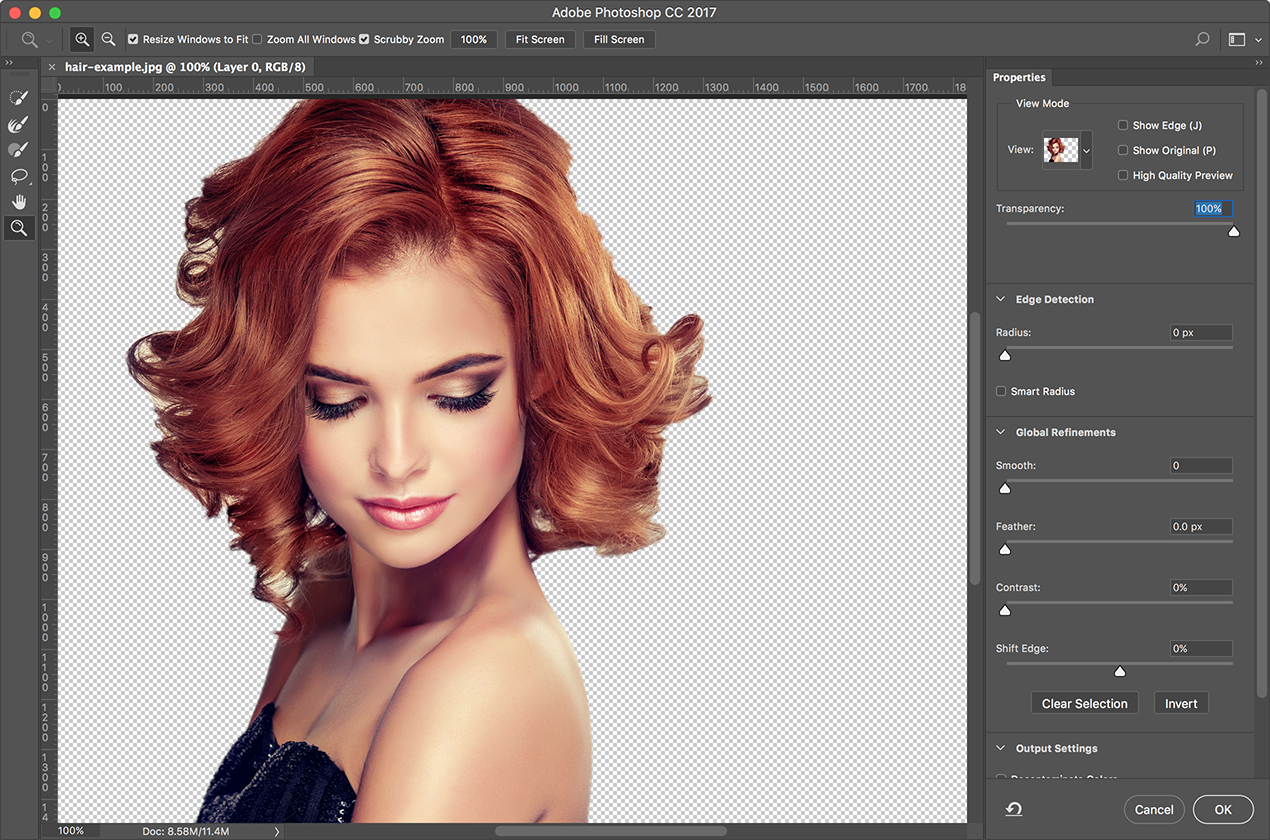1270x840 pixels.
Task: Collapse the Edge Detection section
Action: (x=1001, y=300)
